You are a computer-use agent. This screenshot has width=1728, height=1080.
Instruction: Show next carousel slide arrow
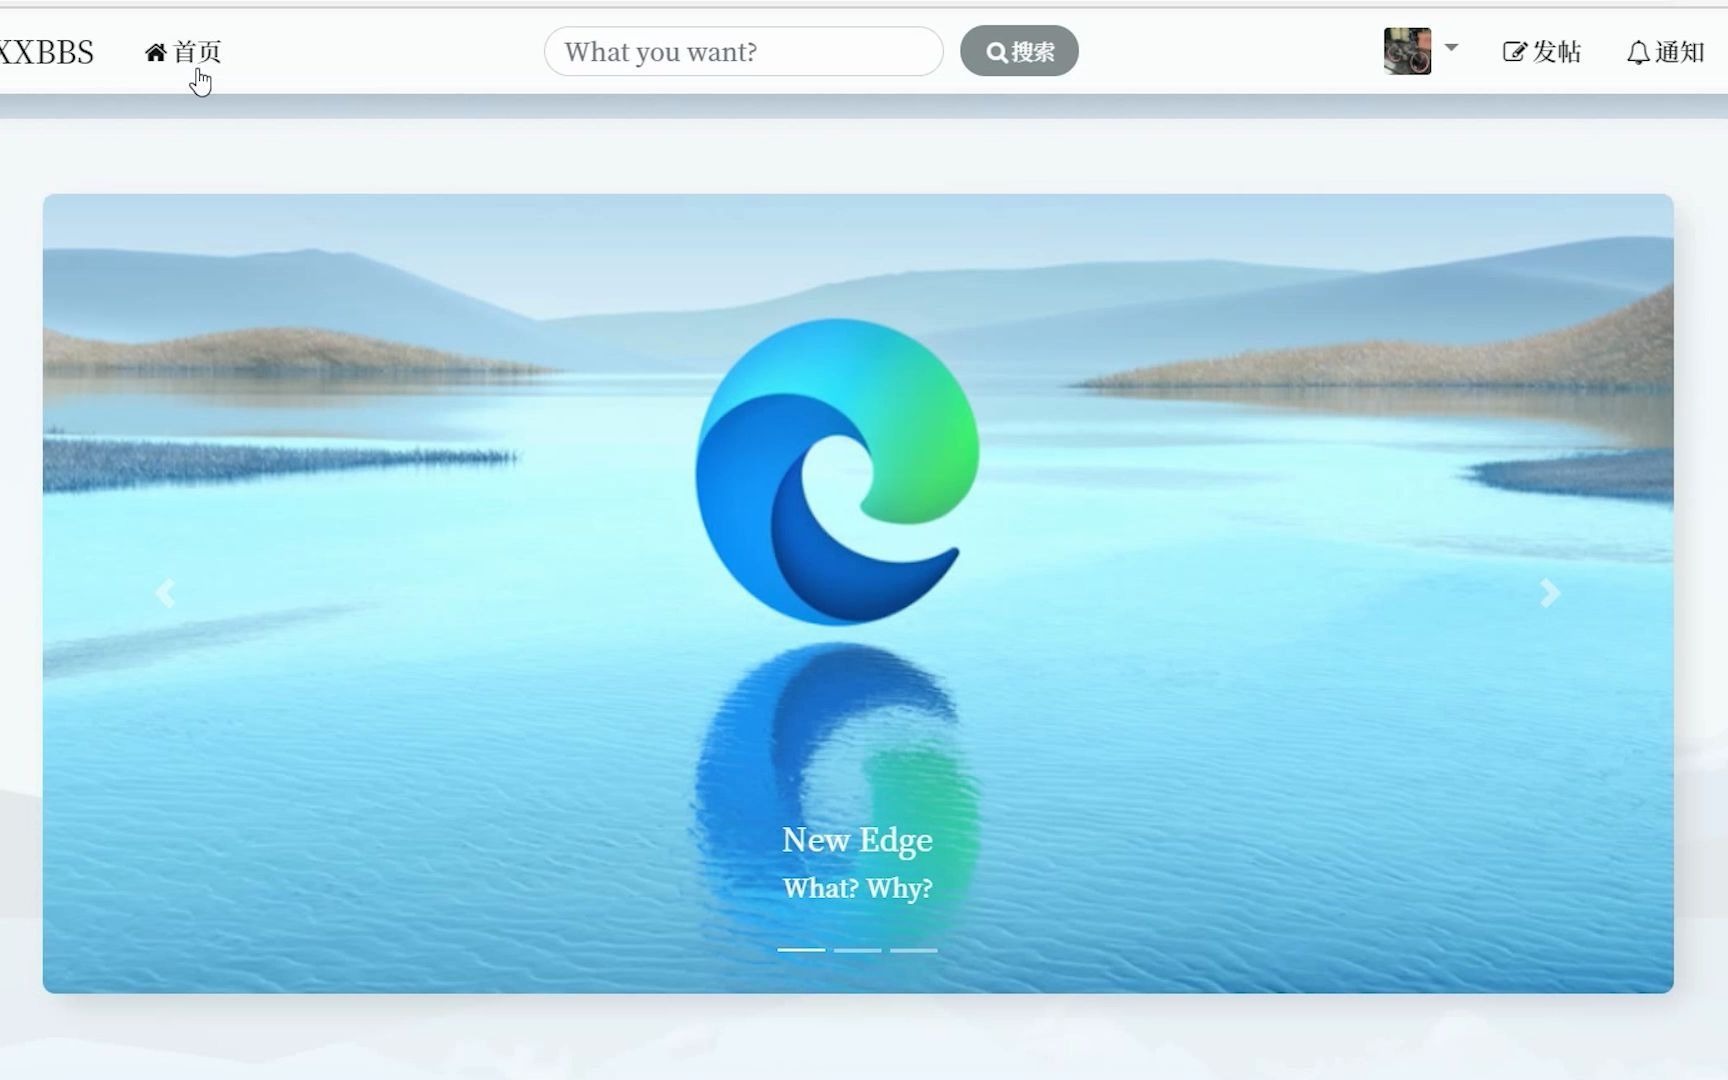pos(1550,593)
